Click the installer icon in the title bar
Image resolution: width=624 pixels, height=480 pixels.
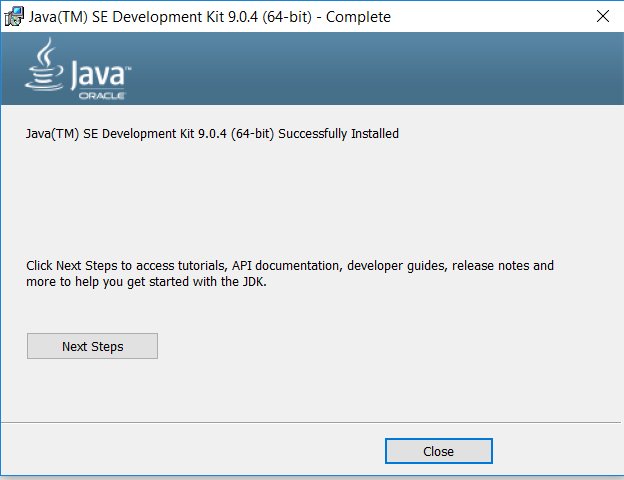[14, 16]
